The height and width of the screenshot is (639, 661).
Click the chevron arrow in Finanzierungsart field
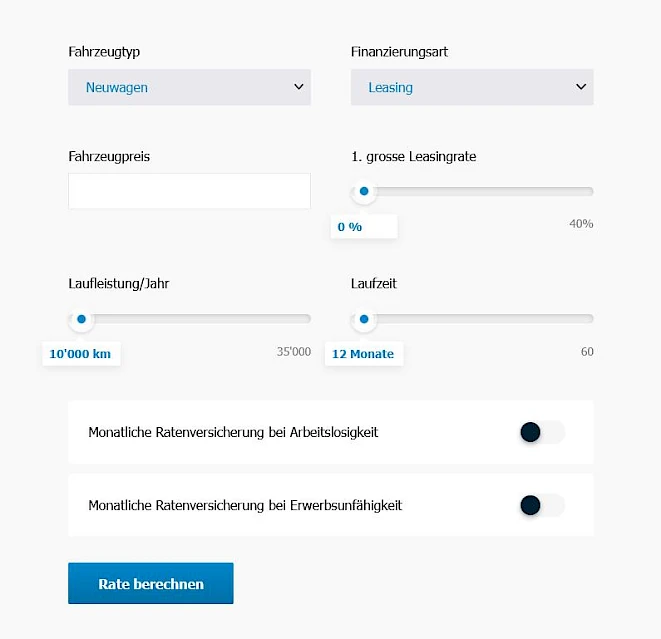coord(581,87)
